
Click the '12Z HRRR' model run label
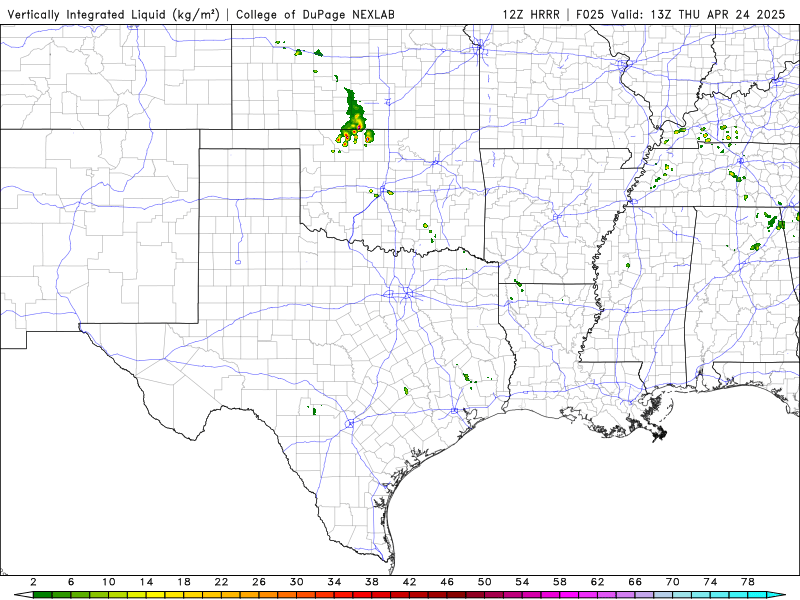[x=531, y=14]
